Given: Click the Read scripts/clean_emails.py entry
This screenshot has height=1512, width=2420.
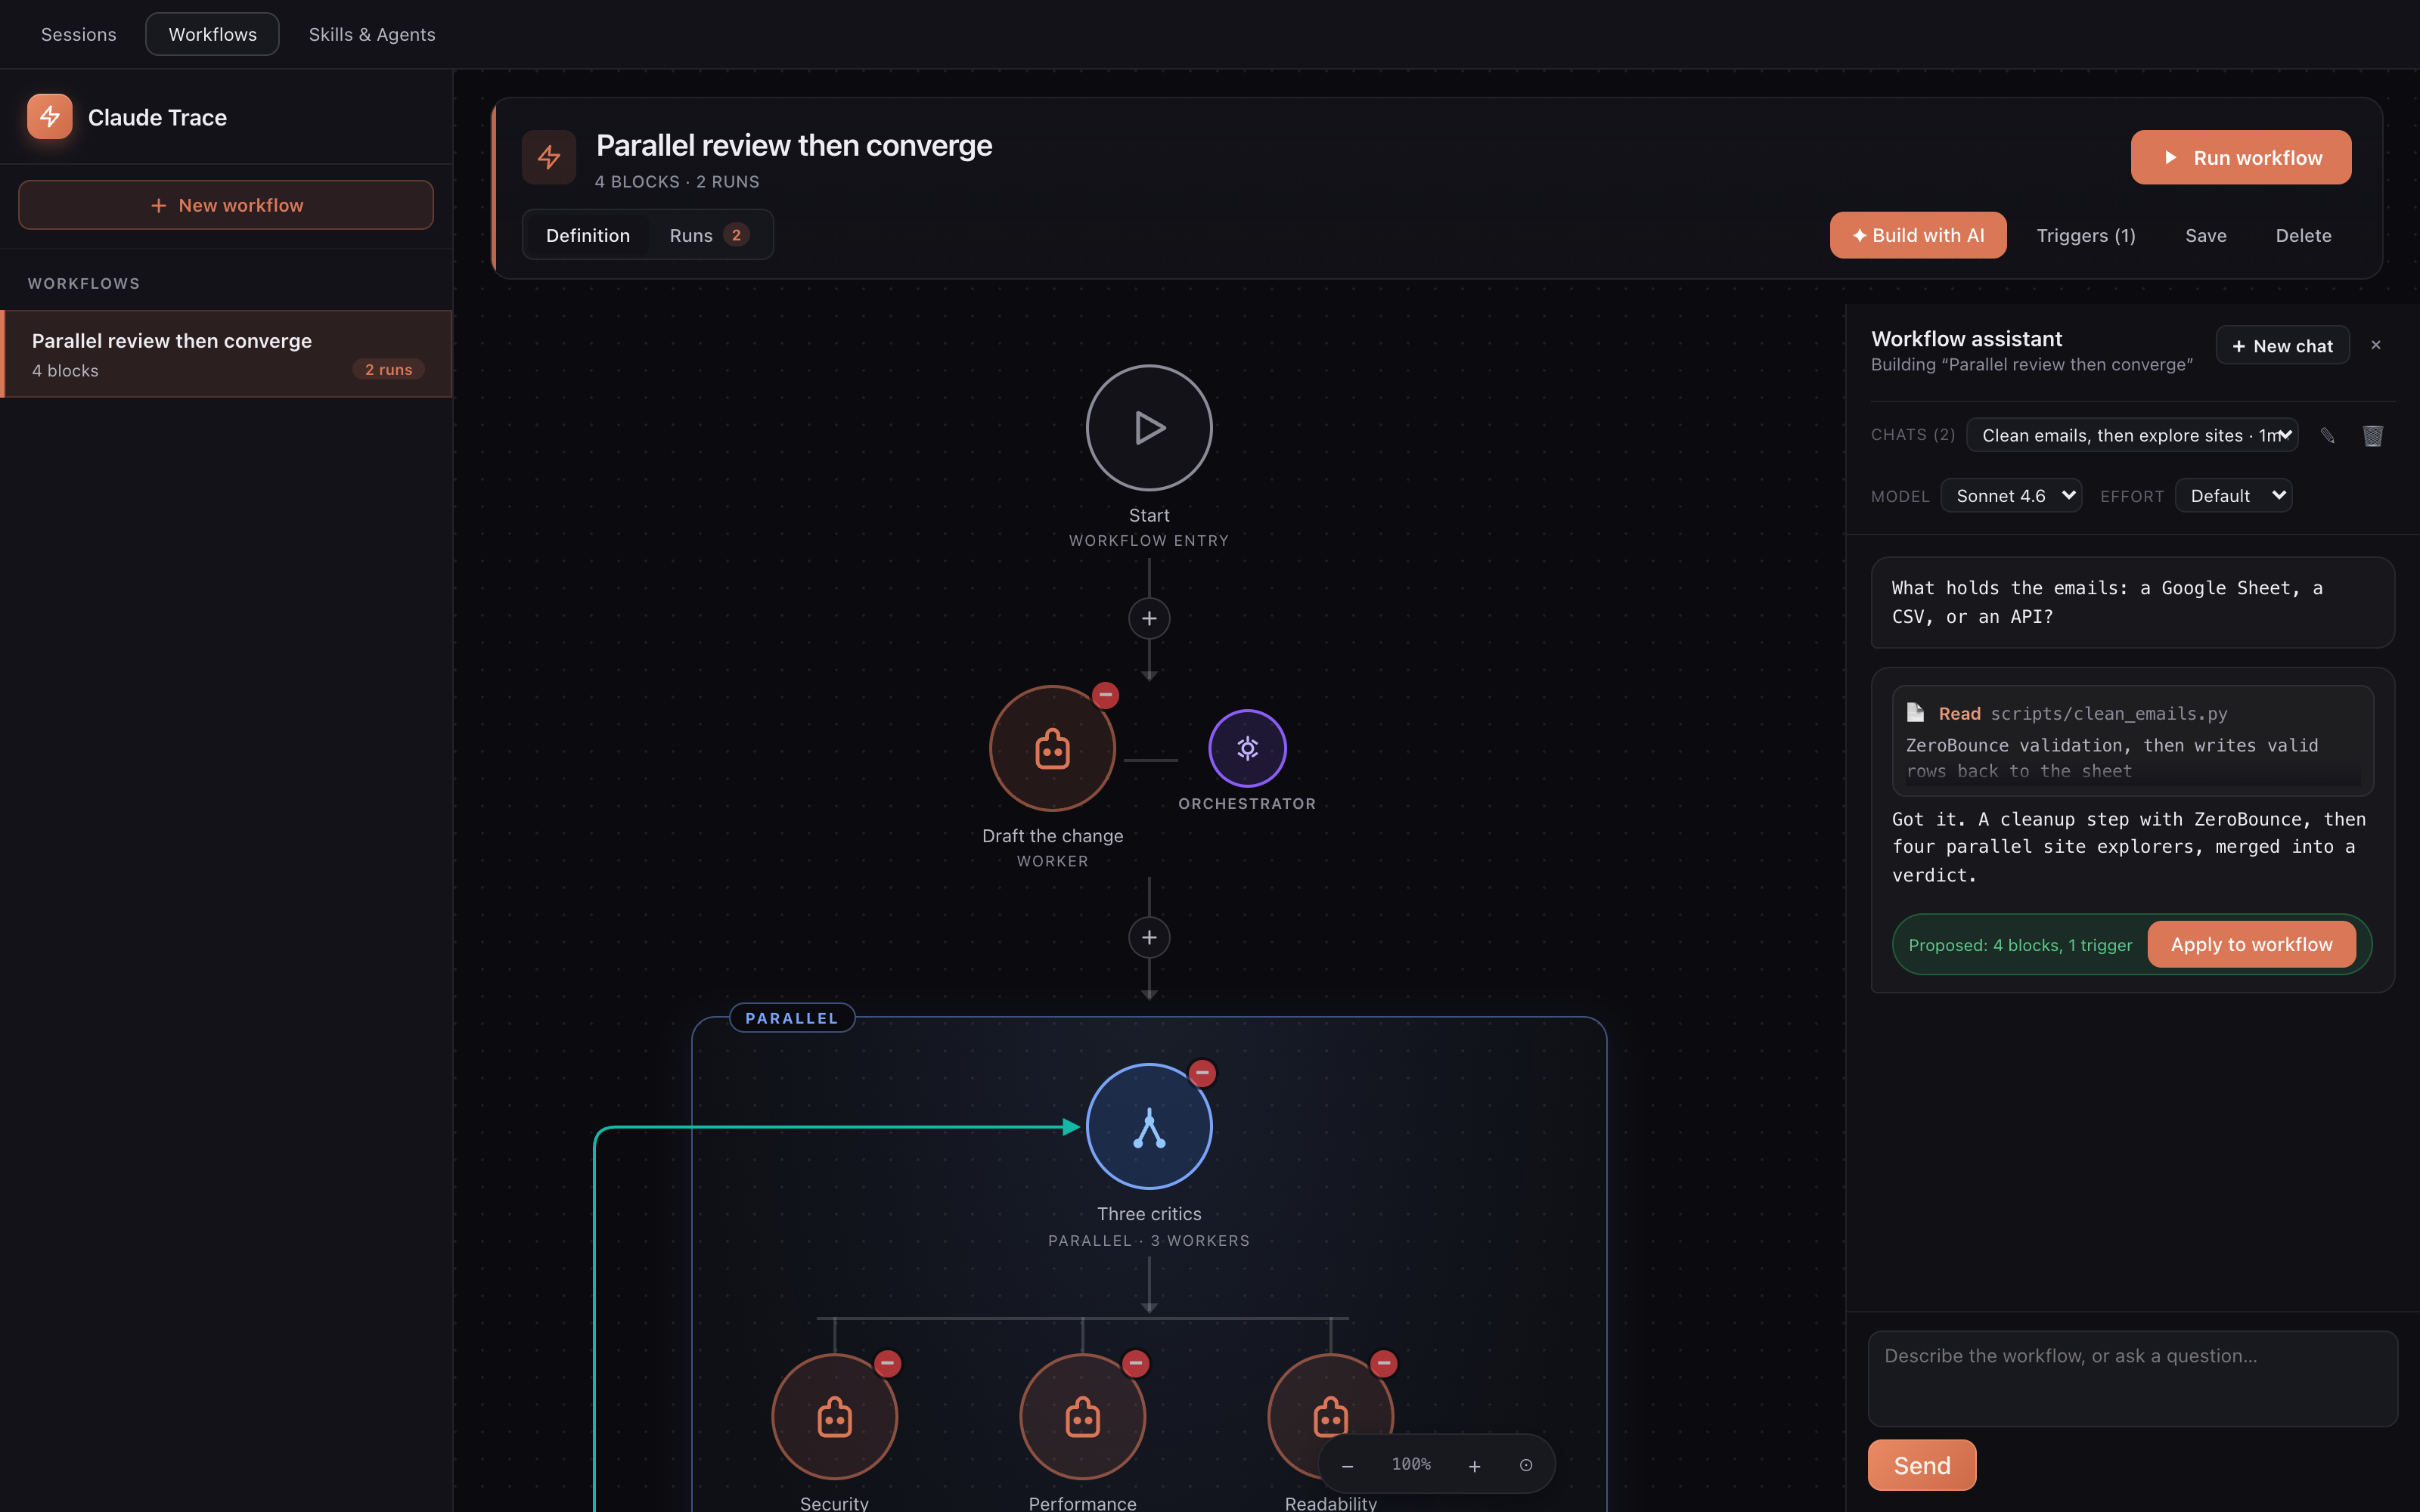Looking at the screenshot, I should 2132,740.
